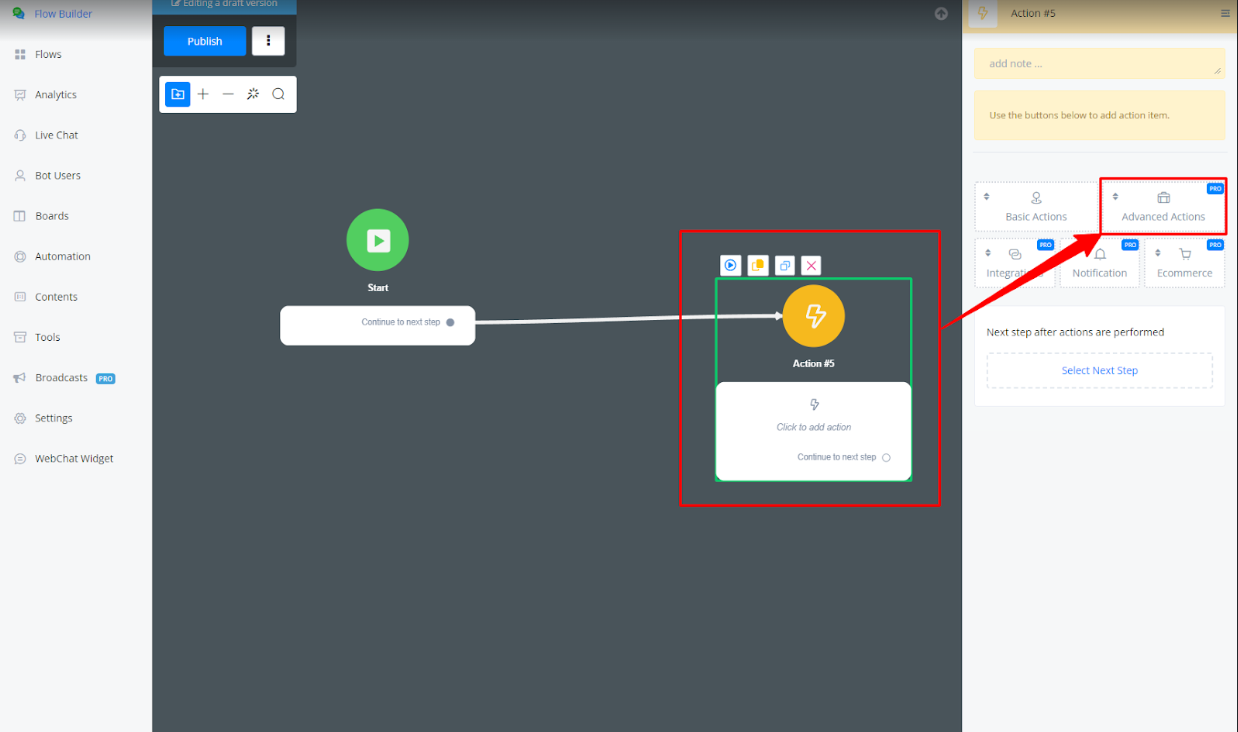Click the search magnifier icon in canvas toolbar
The height and width of the screenshot is (732, 1238).
pyautogui.click(x=279, y=94)
